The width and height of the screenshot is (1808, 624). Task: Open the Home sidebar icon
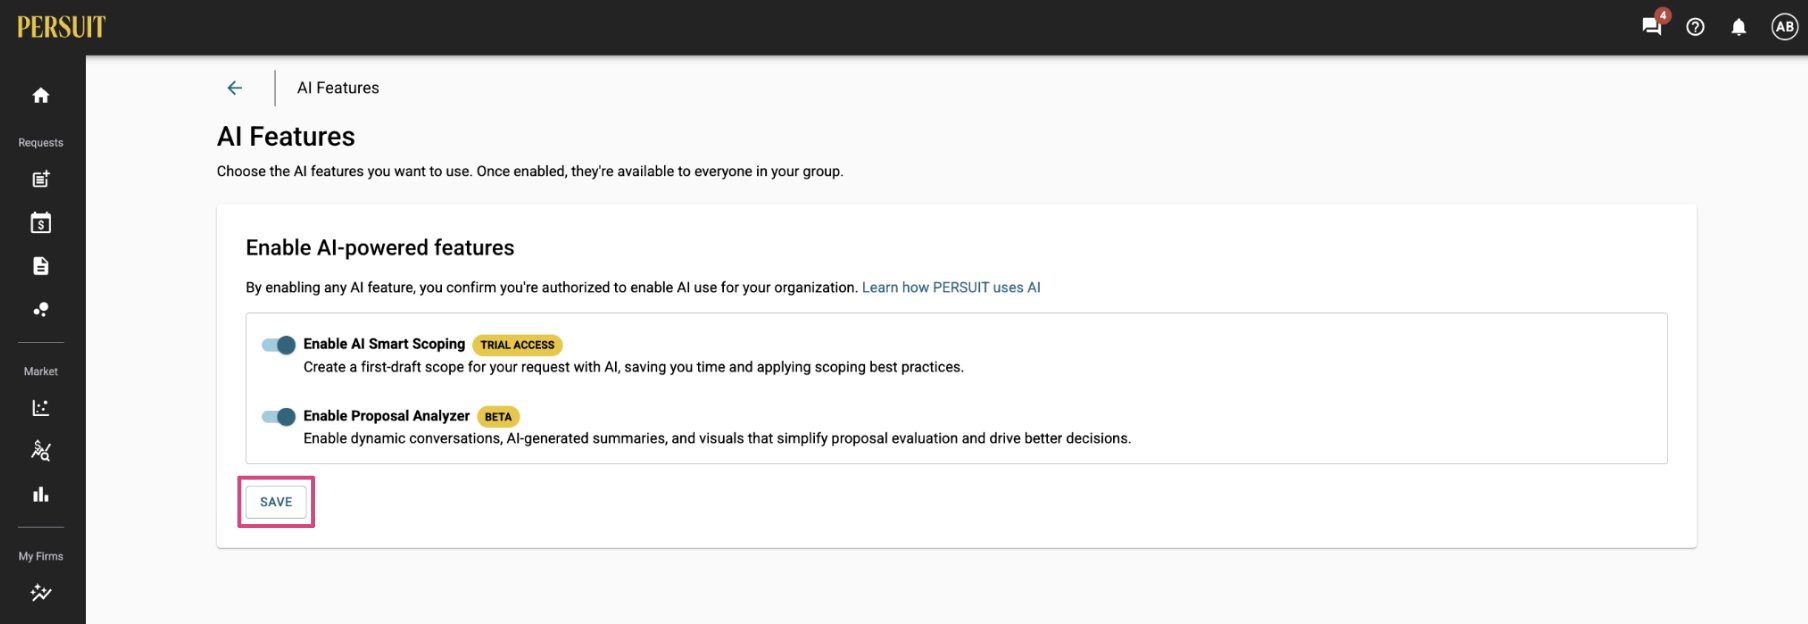41,95
